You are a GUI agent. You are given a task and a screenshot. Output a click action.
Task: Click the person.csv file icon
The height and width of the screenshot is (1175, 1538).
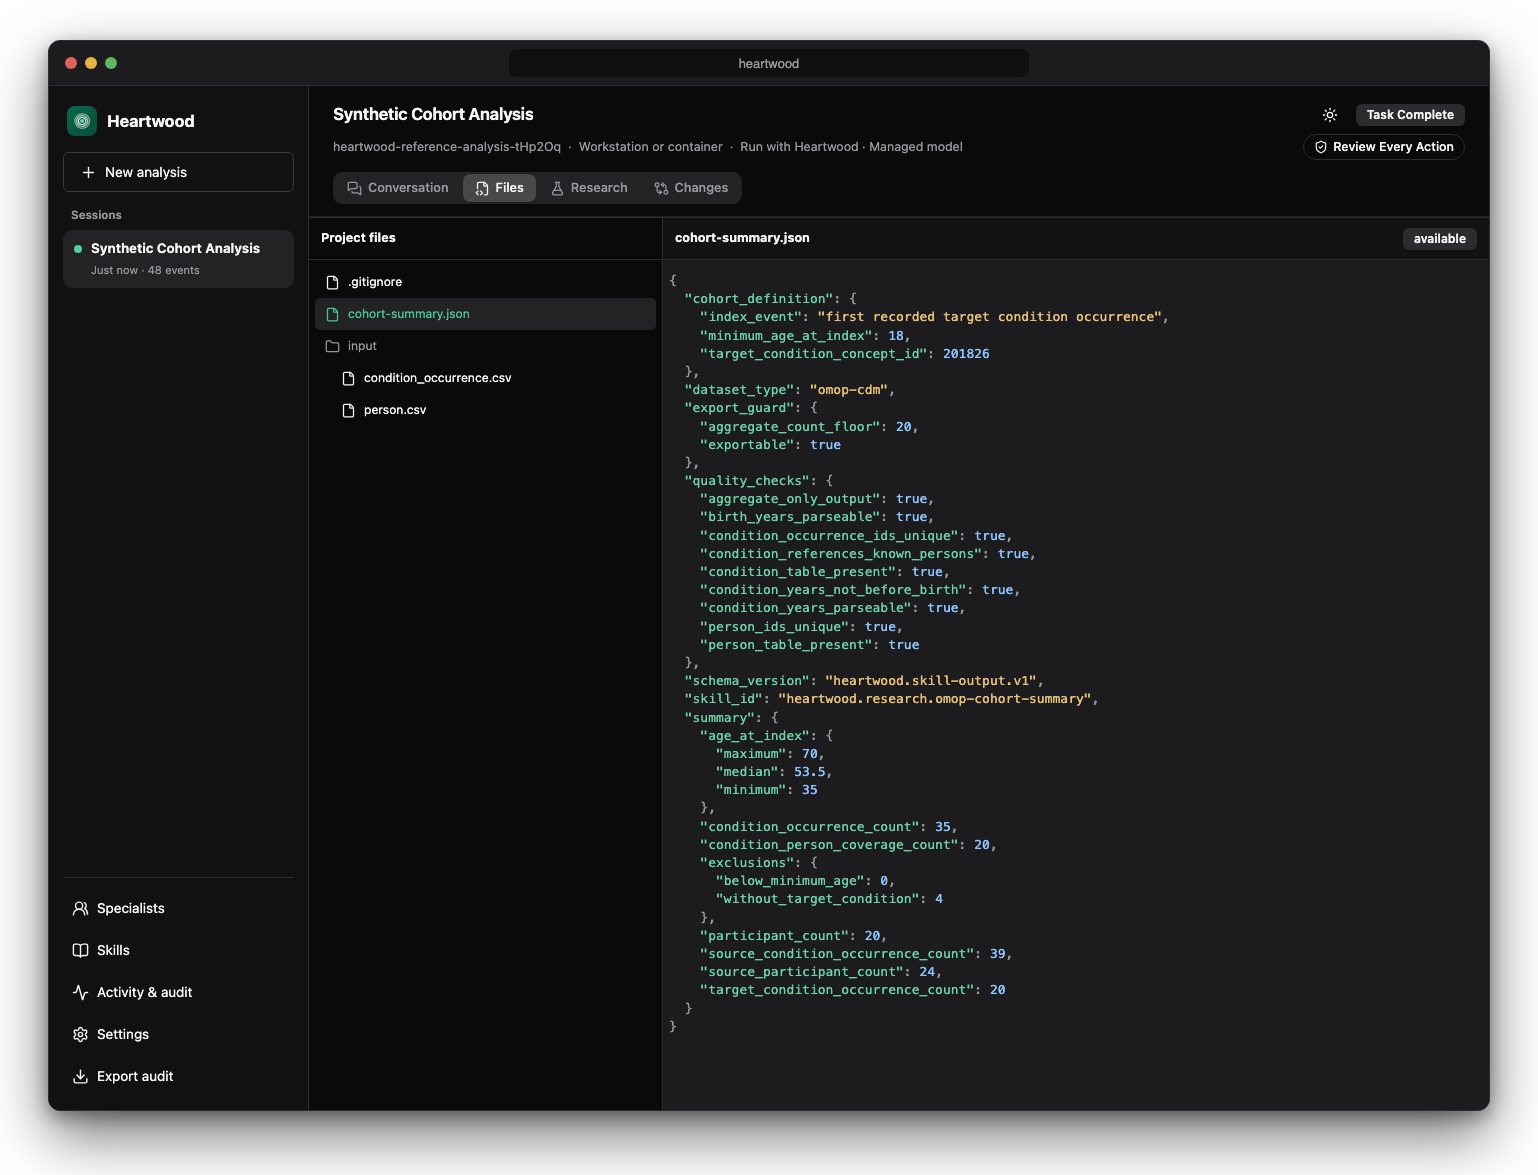[x=349, y=410]
